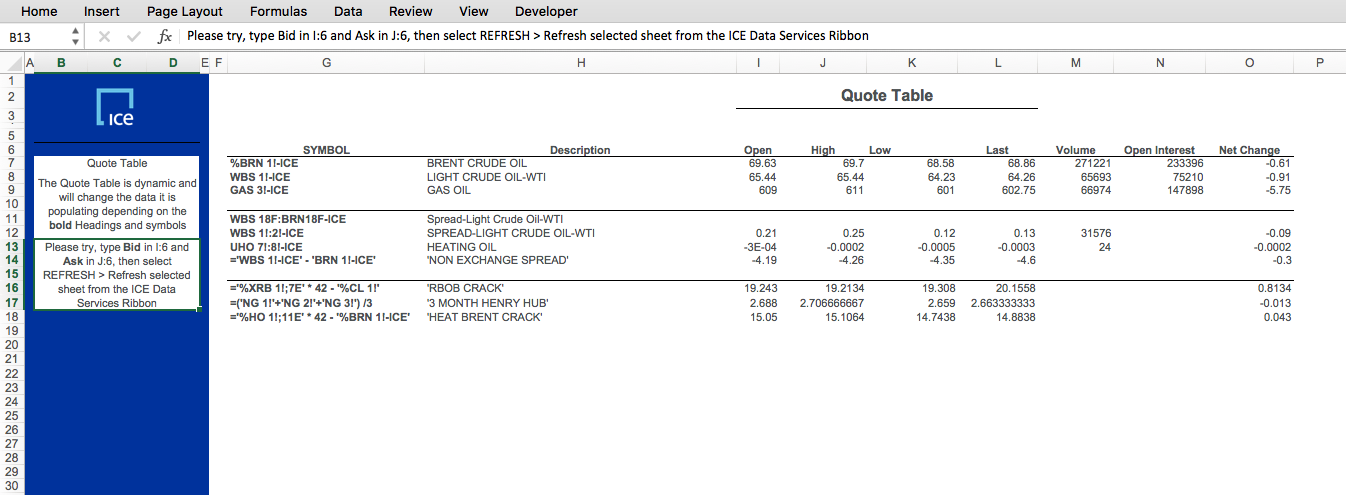Click open interest value 233396
The image size is (1346, 495).
[1185, 162]
